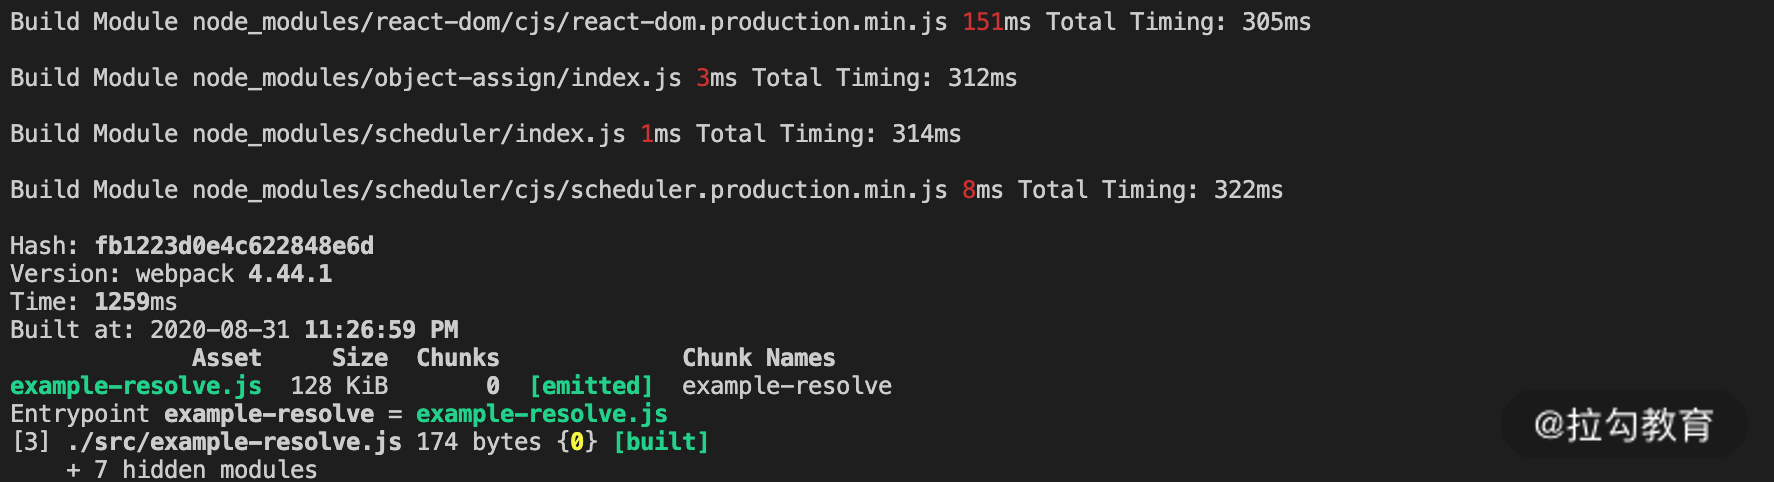Viewport: 1774px width, 482px height.
Task: Click the Total Timing 312ms value
Action: [982, 78]
